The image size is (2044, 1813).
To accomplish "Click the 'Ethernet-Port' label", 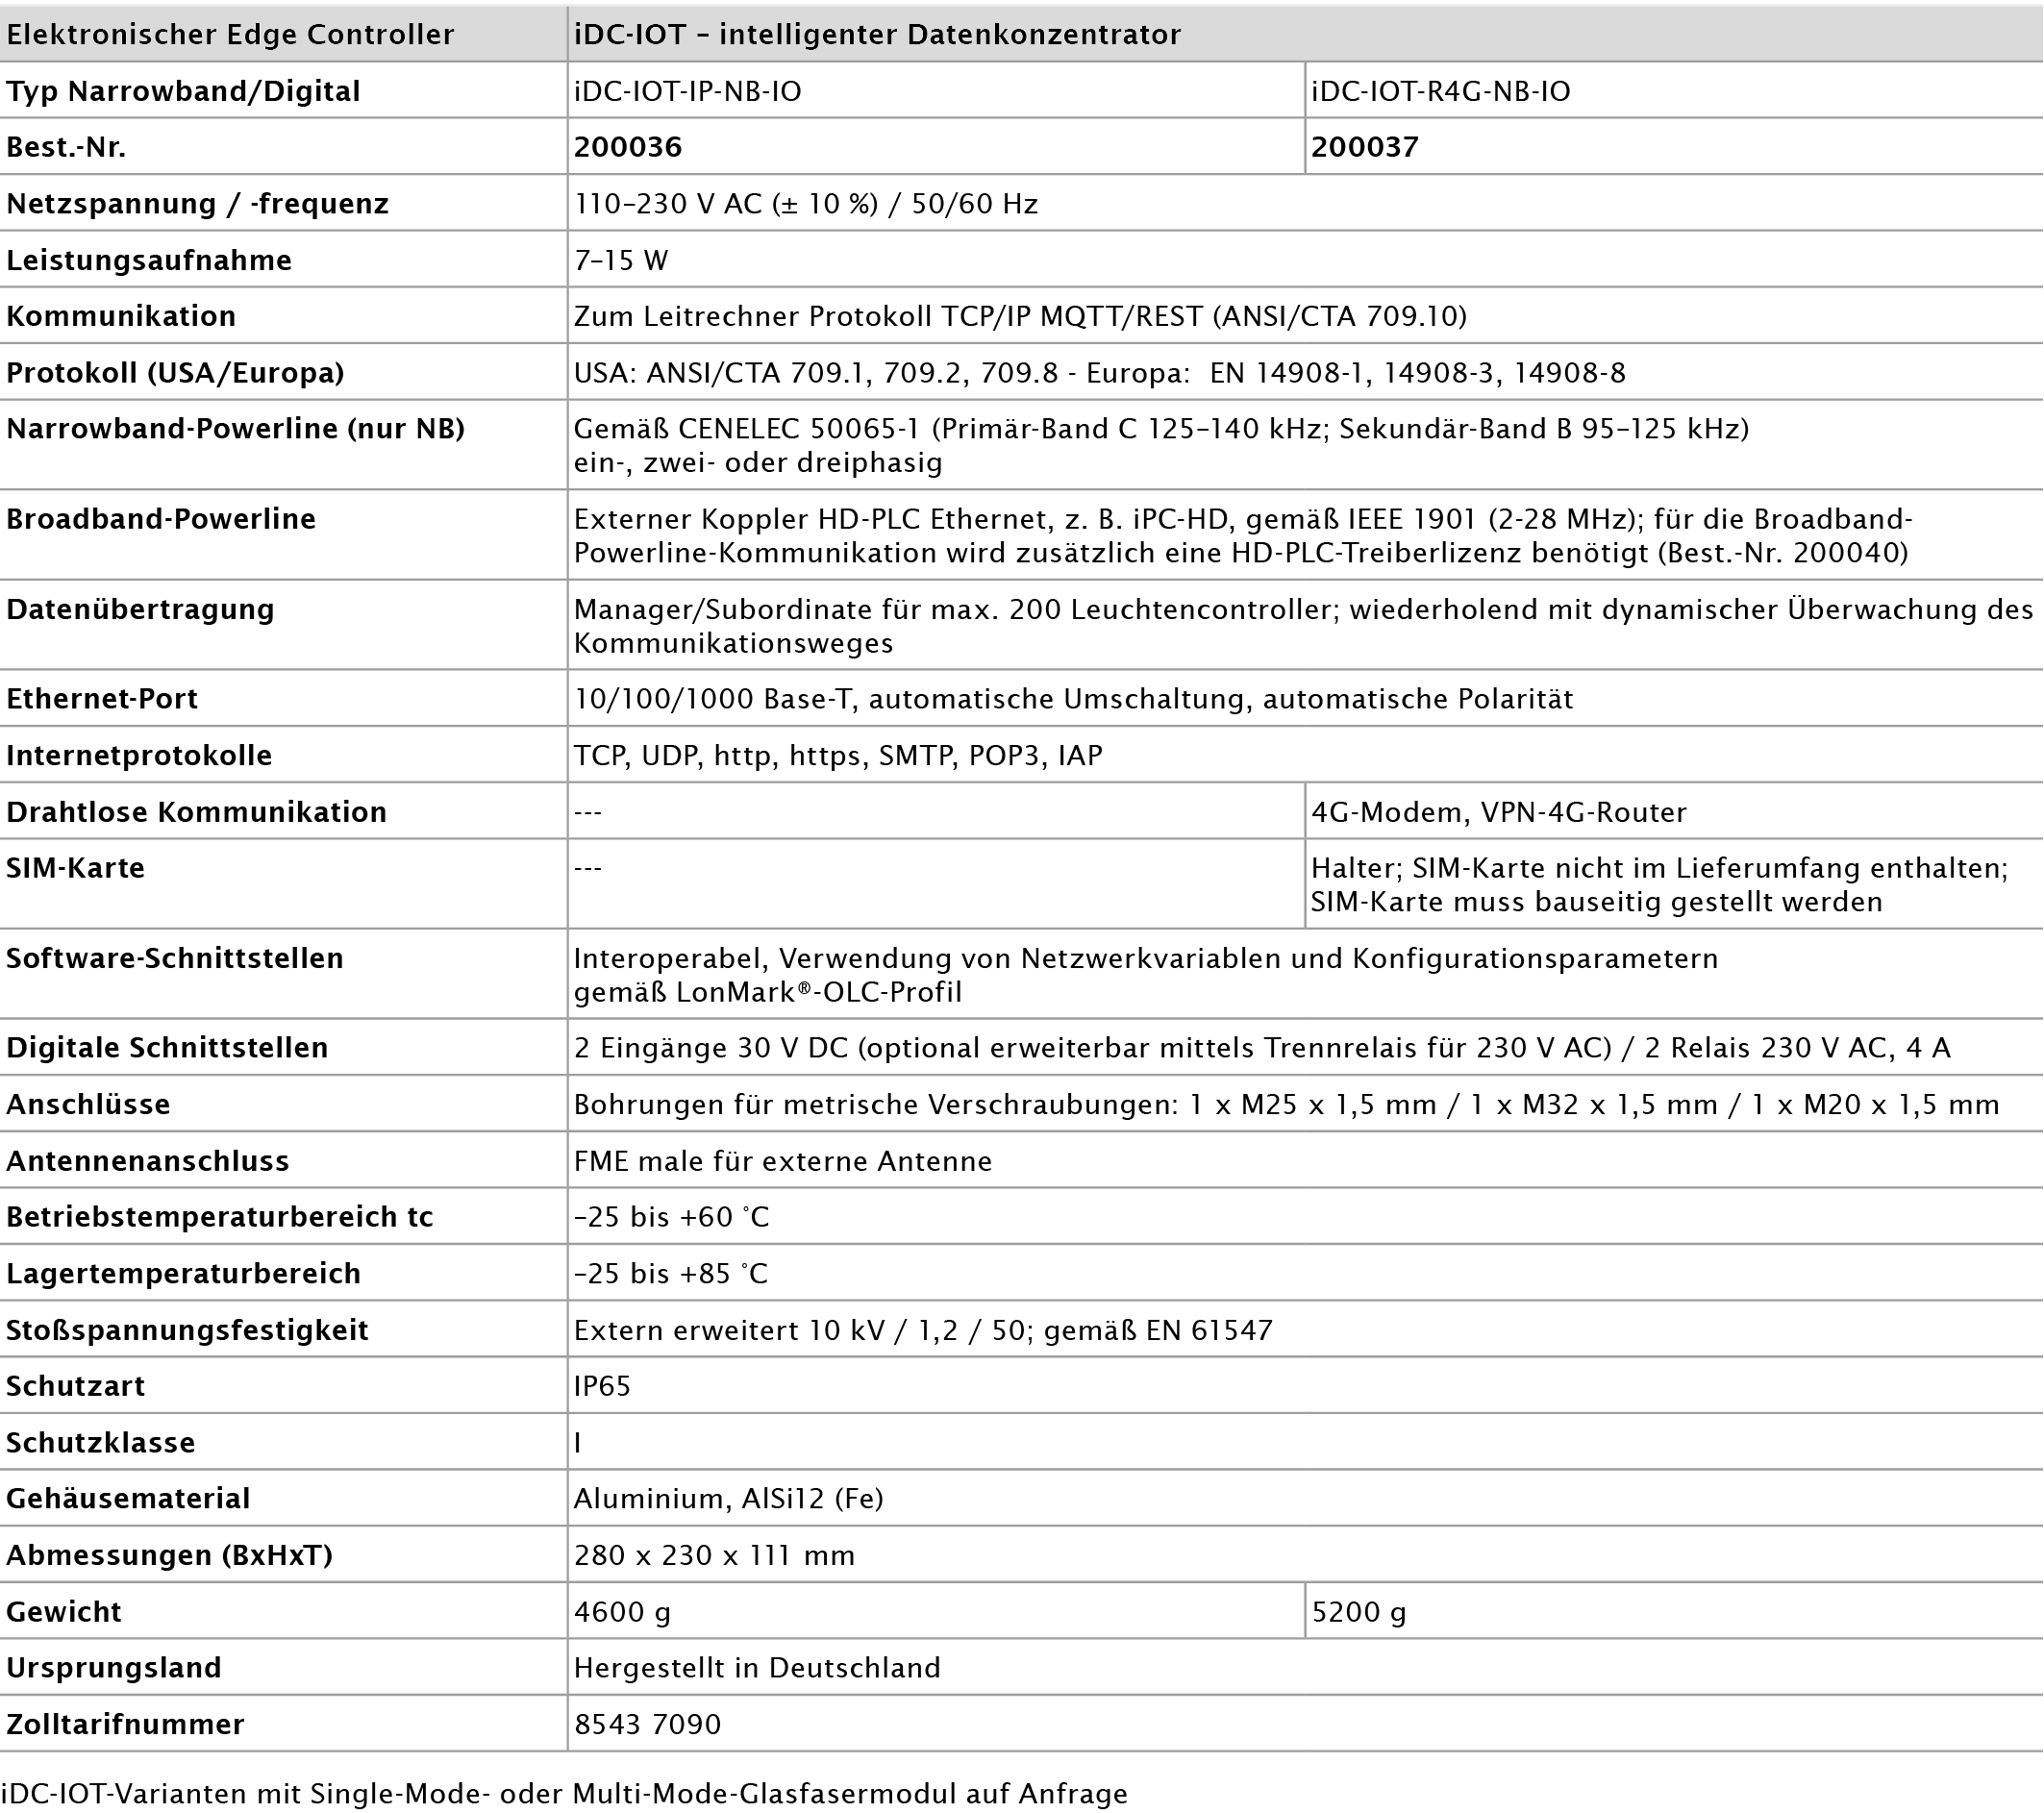I will coord(102,699).
